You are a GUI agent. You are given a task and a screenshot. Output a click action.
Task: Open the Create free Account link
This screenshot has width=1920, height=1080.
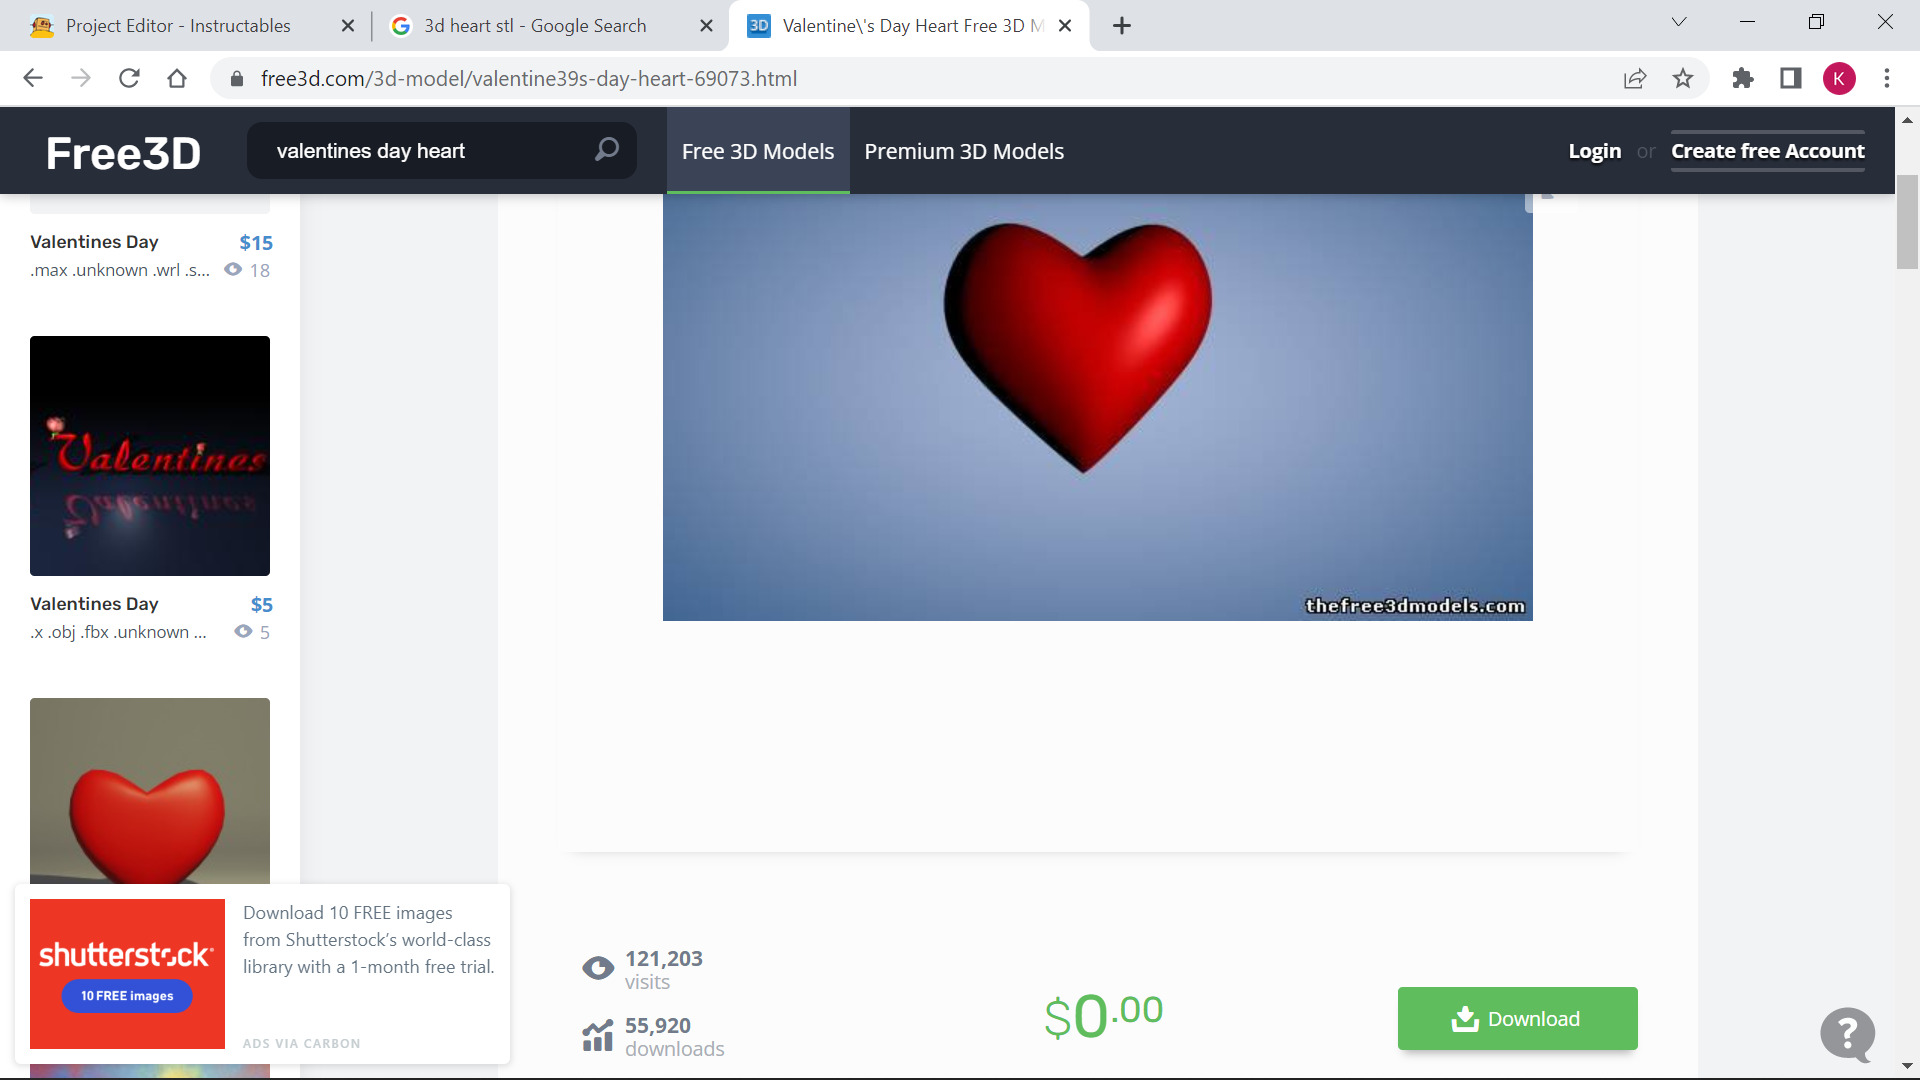pyautogui.click(x=1767, y=151)
